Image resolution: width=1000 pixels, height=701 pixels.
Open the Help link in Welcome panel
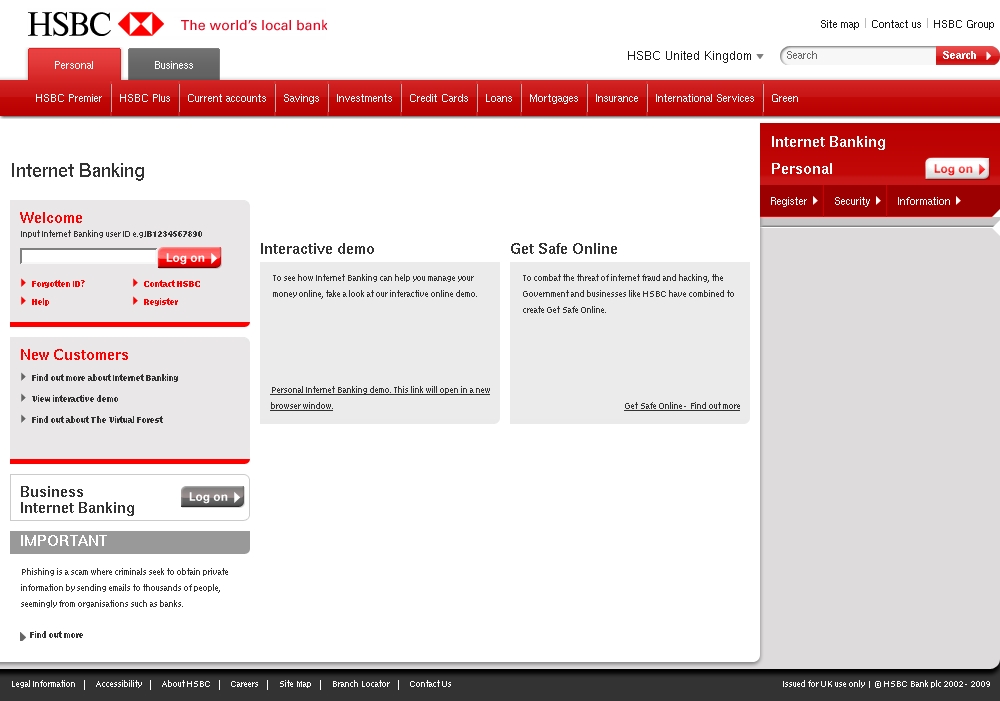(x=40, y=302)
